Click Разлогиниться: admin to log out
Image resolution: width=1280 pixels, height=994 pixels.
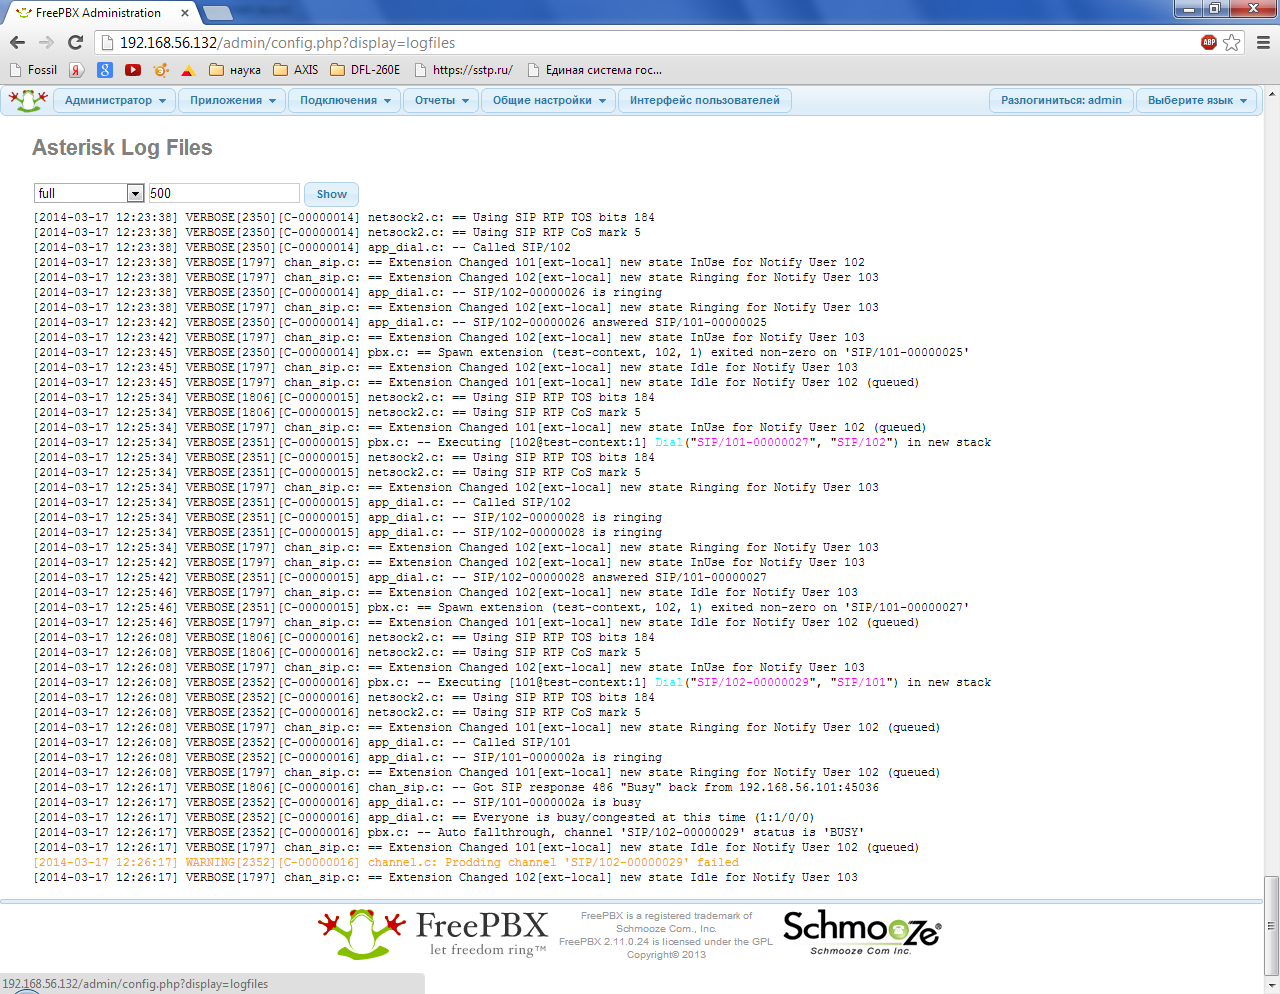click(x=1061, y=100)
